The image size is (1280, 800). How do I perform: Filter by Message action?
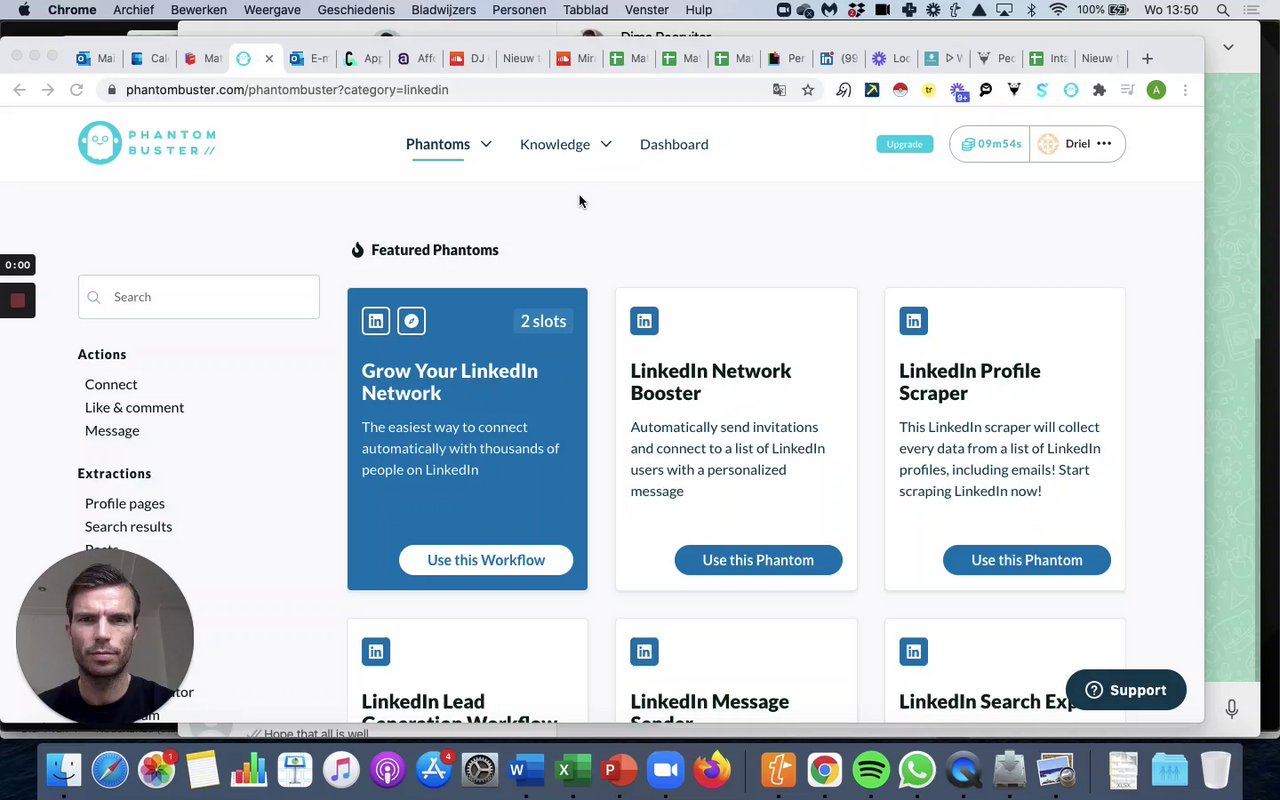point(112,430)
